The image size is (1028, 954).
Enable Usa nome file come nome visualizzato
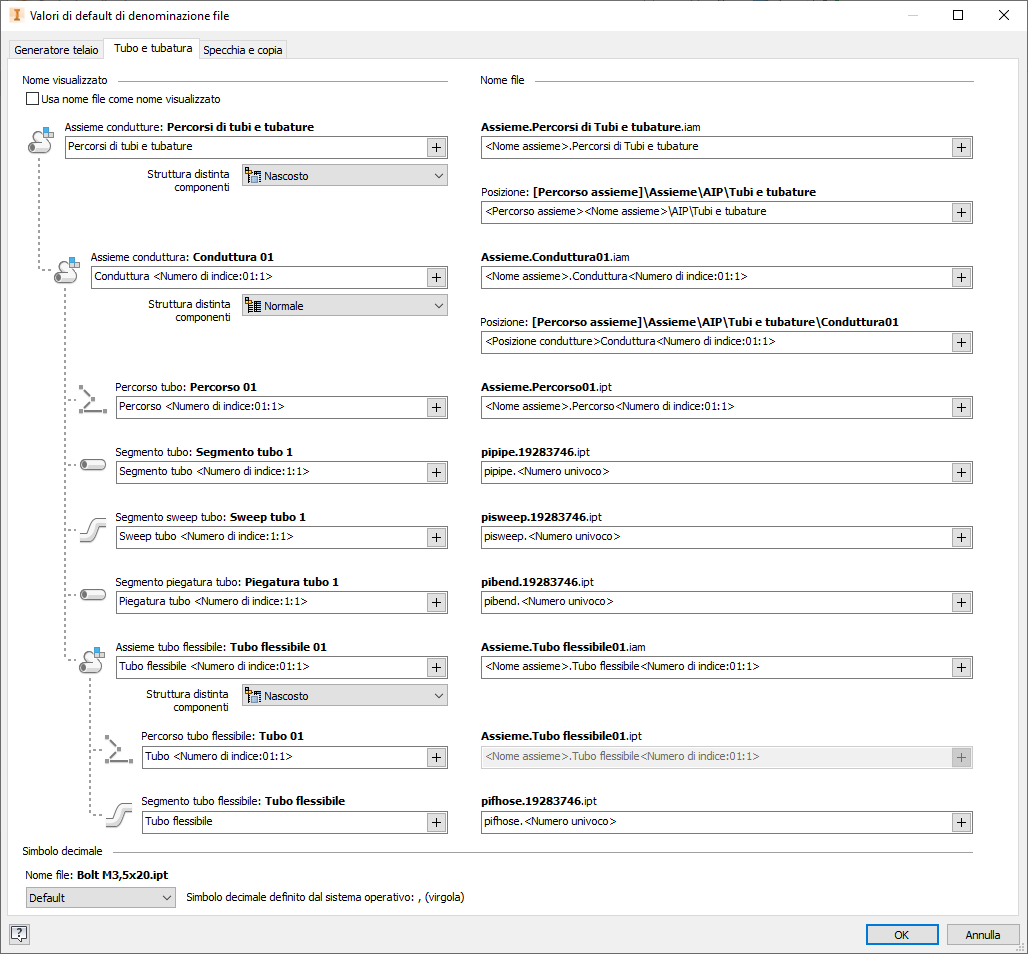point(32,99)
